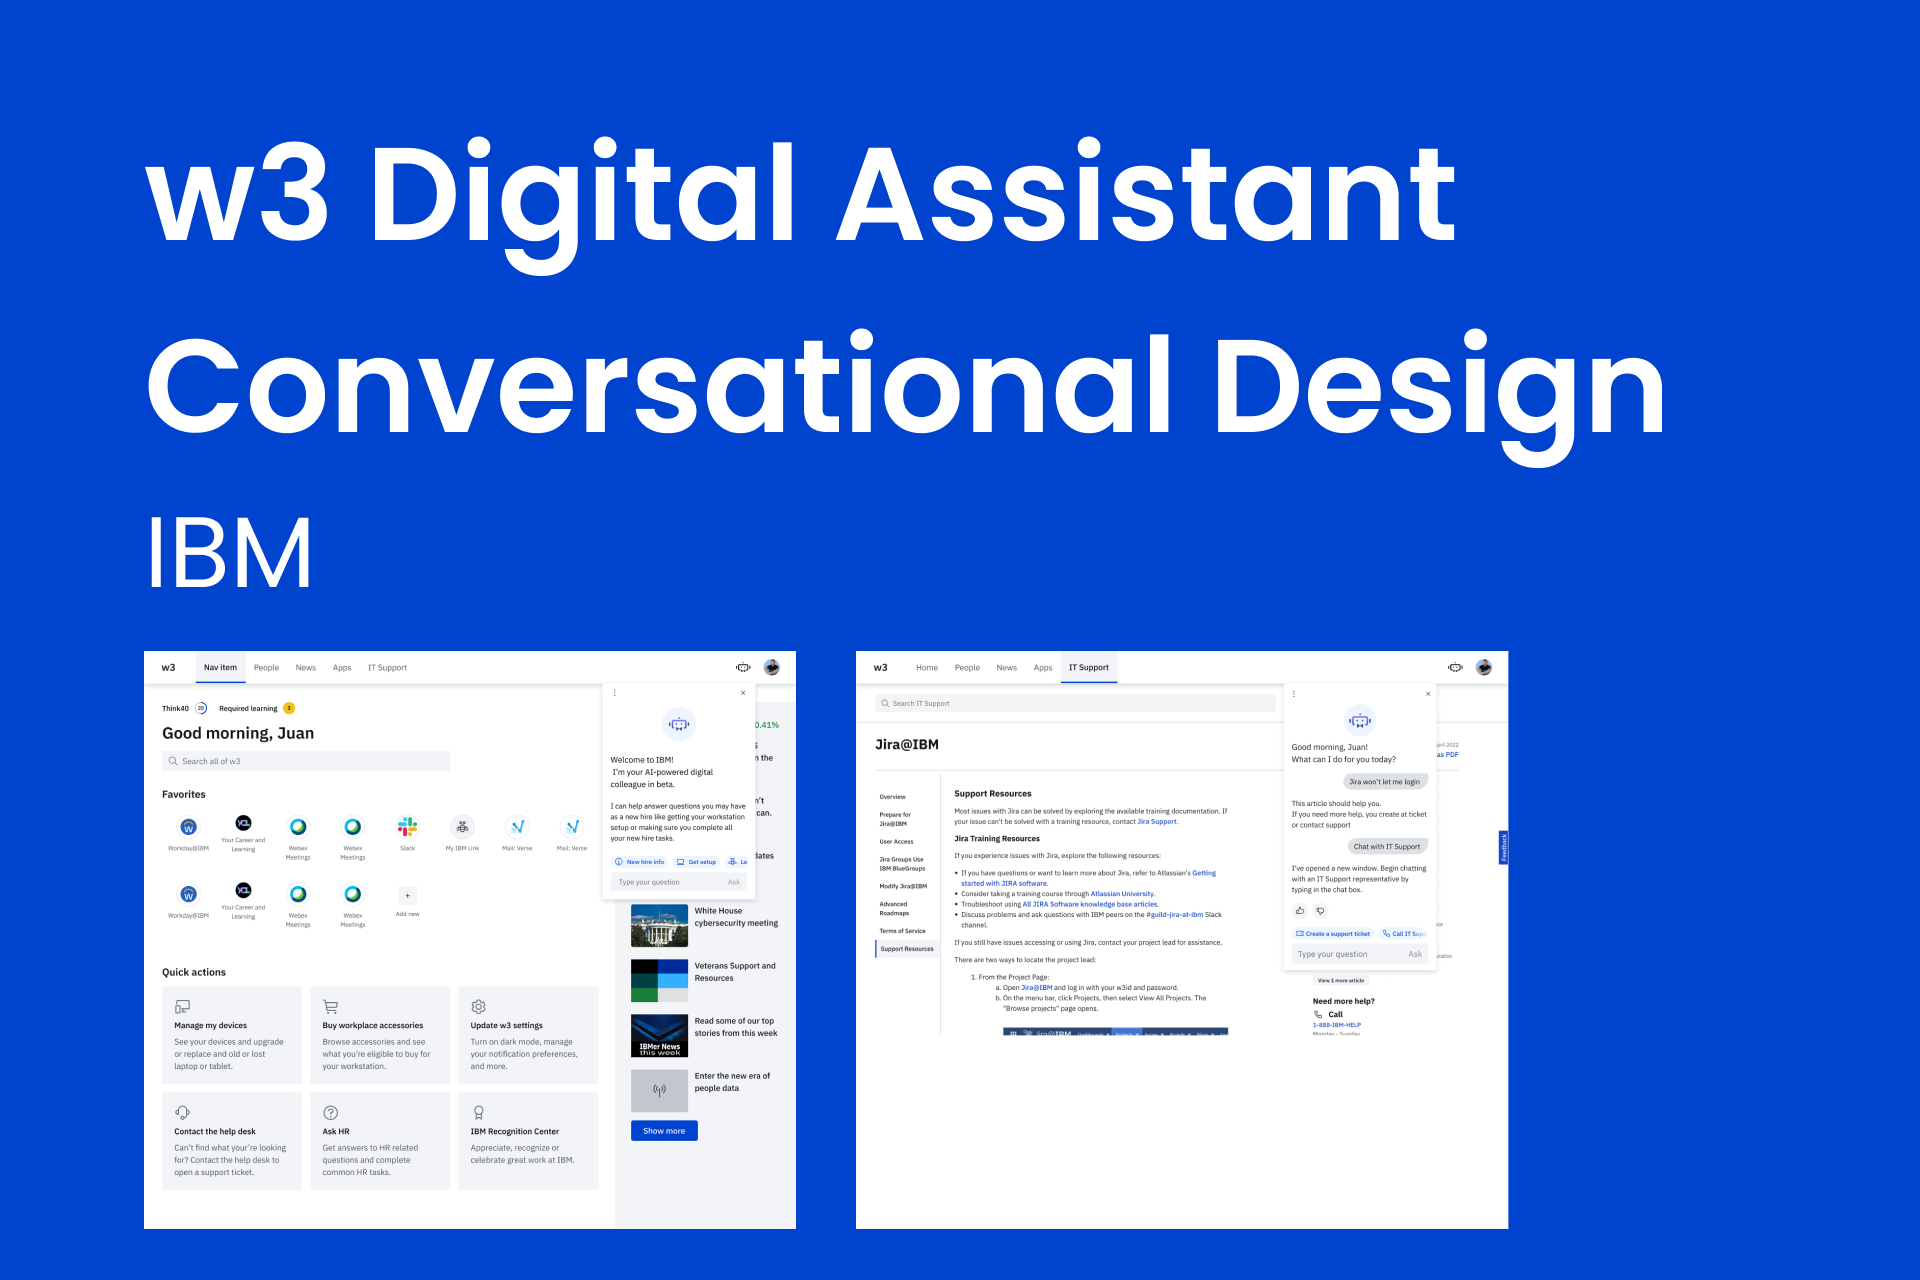Click the gear icon for w3 settings

tap(479, 1007)
